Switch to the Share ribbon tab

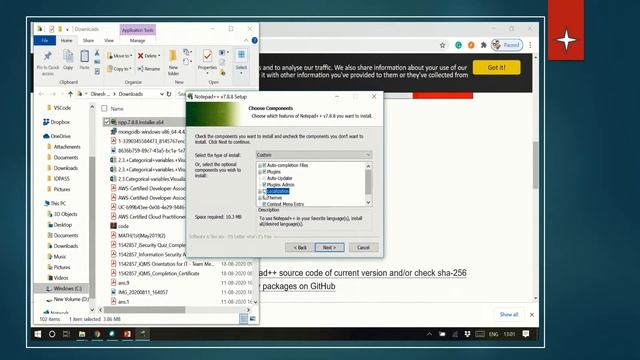(x=88, y=40)
